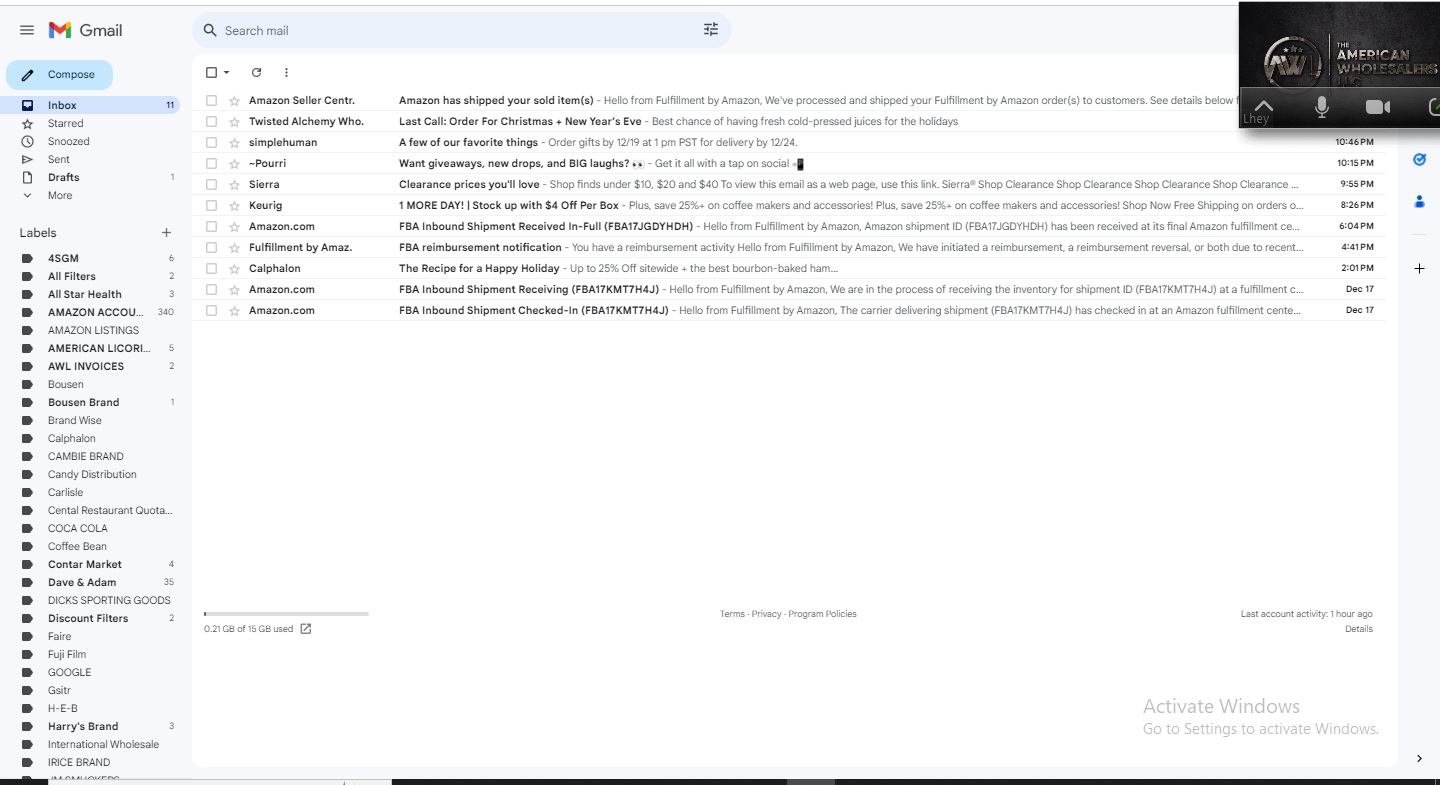Viewport: 1440px width, 785px height.
Task: Open storage management external link icon
Action: point(306,629)
